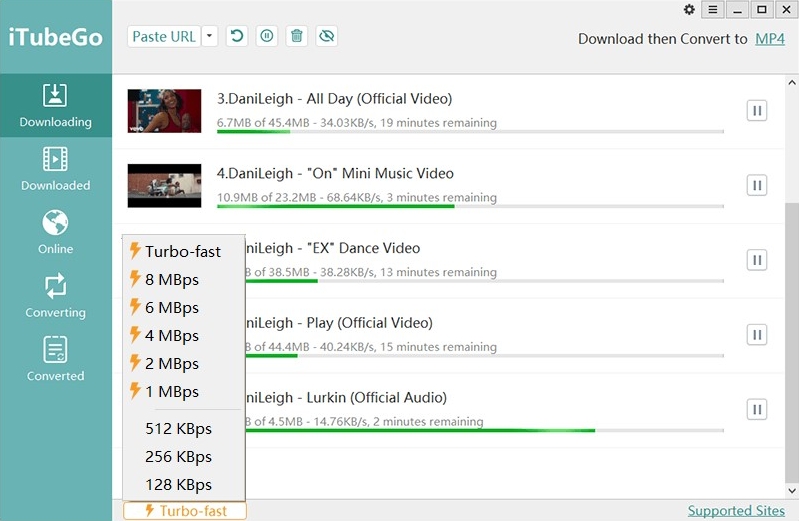Pause the "On" Mini Music Video download
This screenshot has width=799, height=521.
[x=757, y=186]
